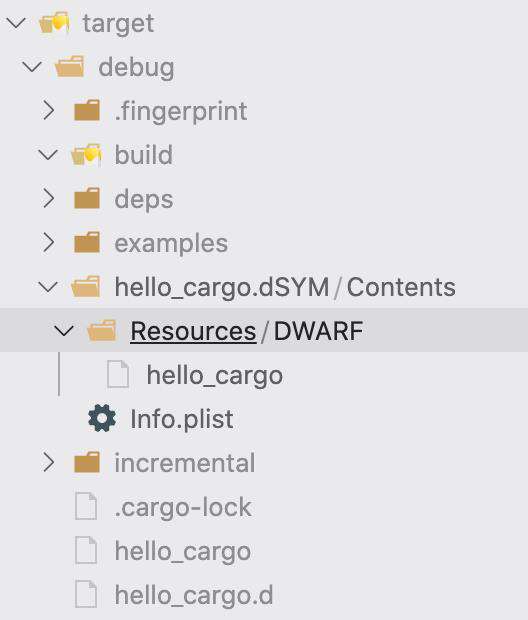Click the .cargo-lock file icon
Viewport: 528px width, 620px height.
[x=86, y=506]
